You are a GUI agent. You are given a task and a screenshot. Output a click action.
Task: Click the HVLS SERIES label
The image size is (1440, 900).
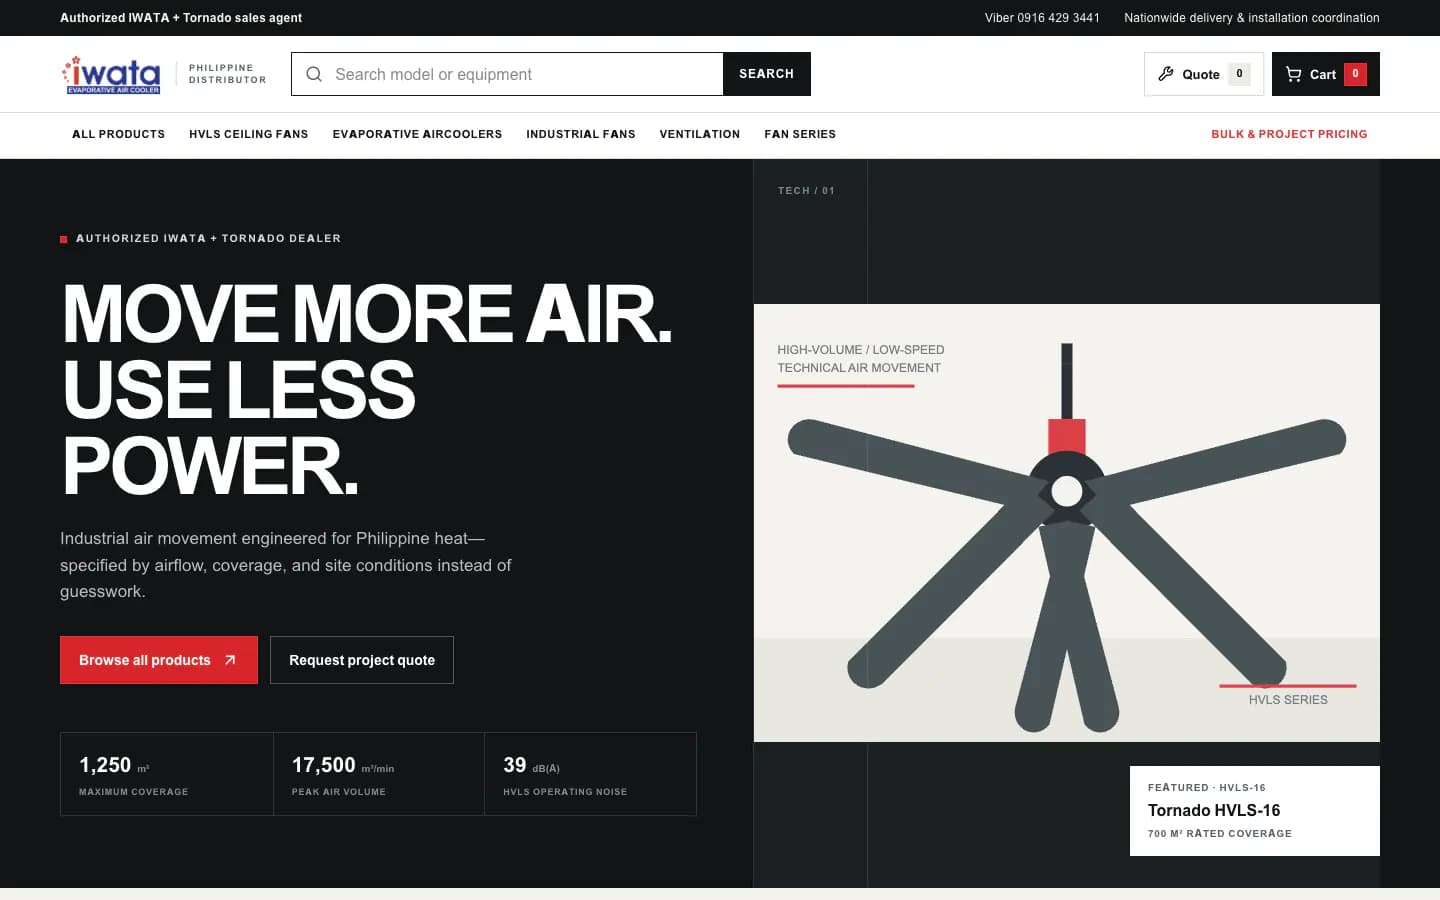point(1288,700)
